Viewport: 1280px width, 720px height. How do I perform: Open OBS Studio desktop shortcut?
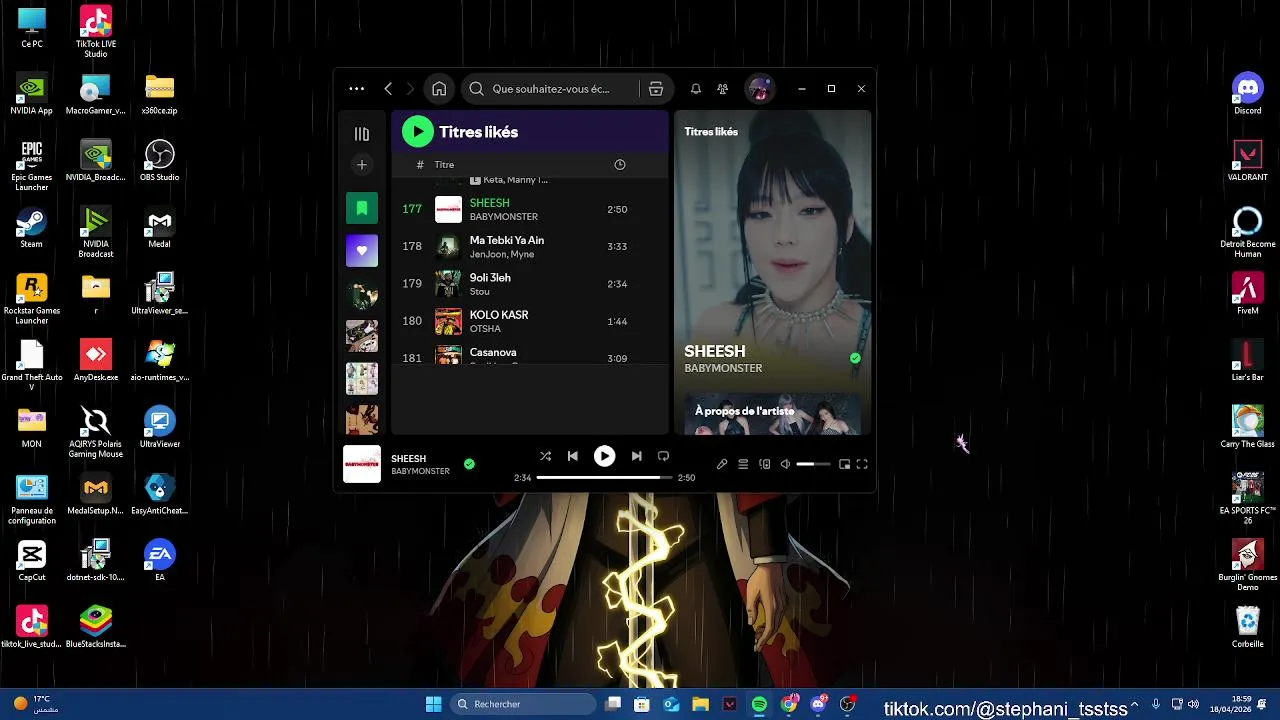pos(160,161)
